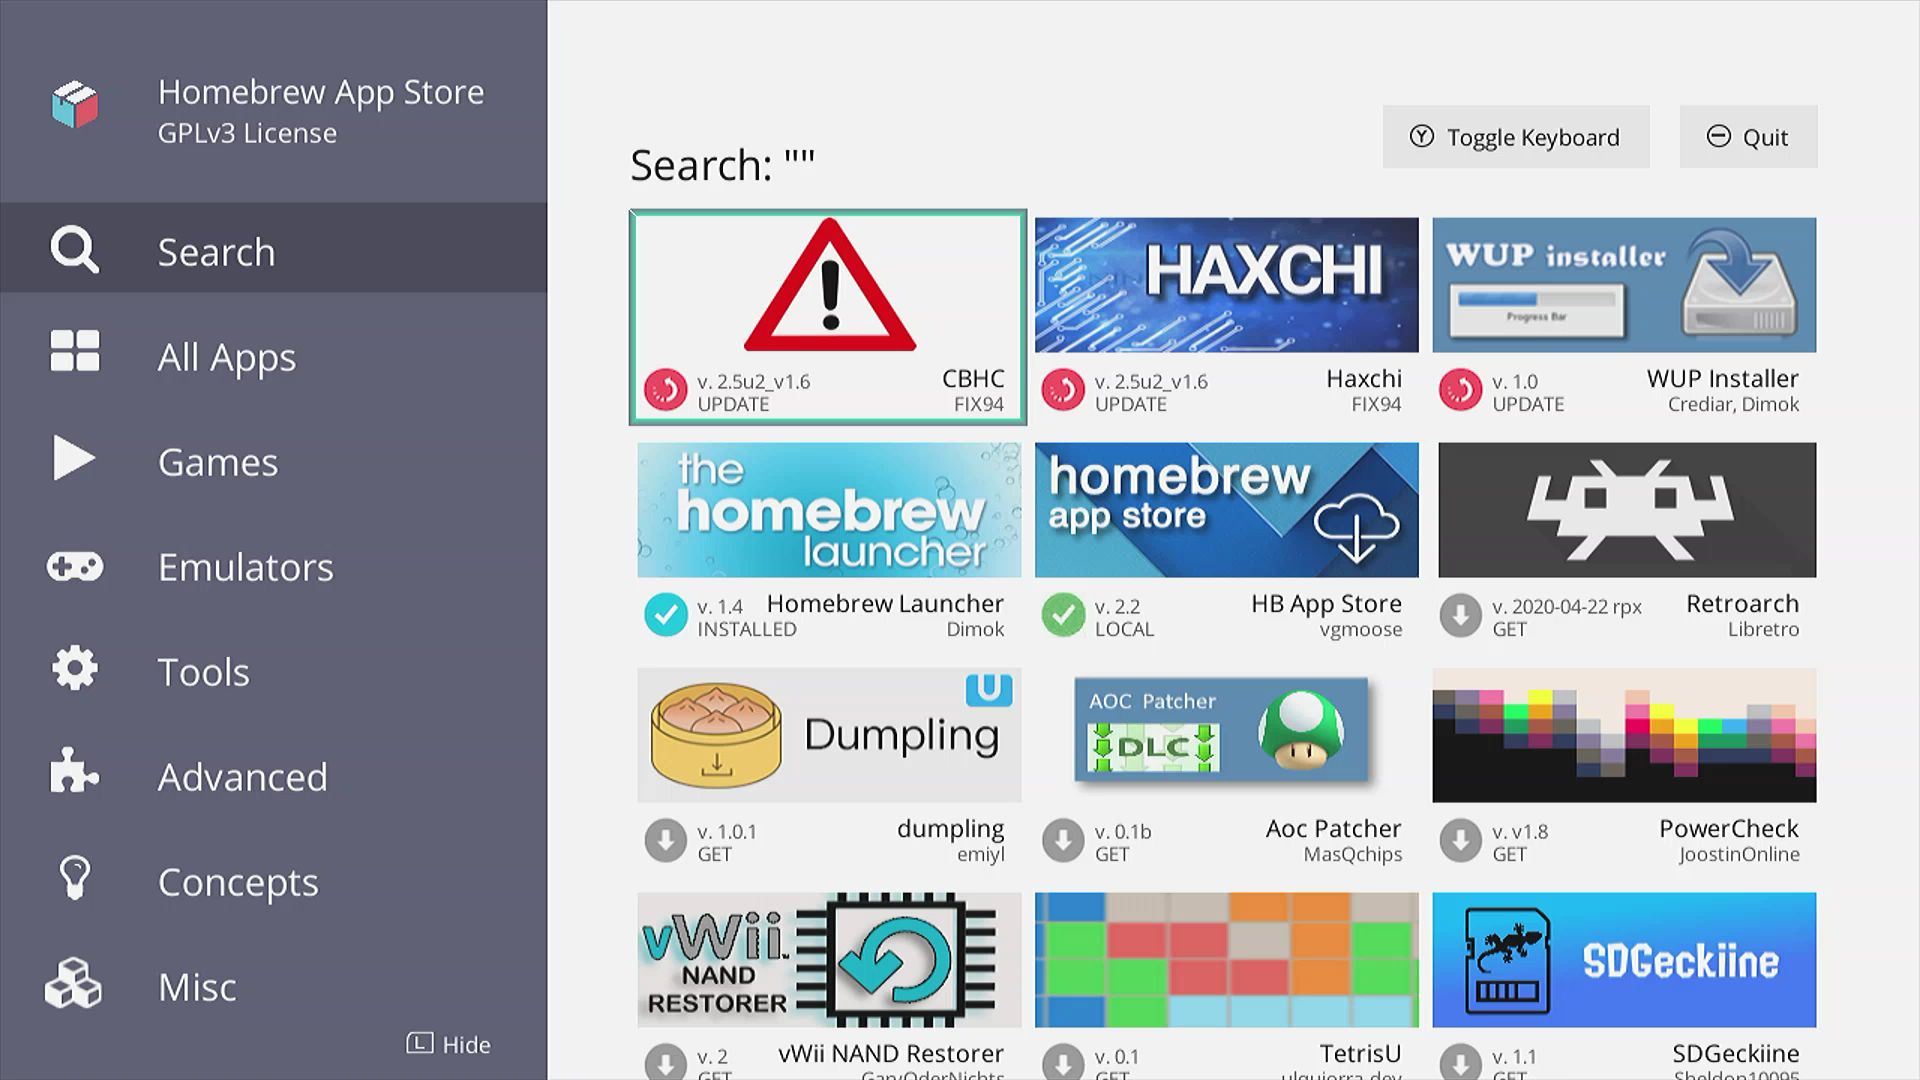1920x1080 pixels.
Task: Click the red update icon for CBHC
Action: (x=665, y=390)
